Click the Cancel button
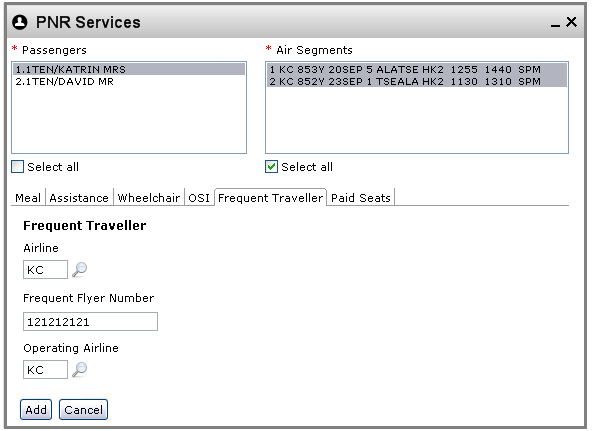This screenshot has height=431, width=592. 83,409
